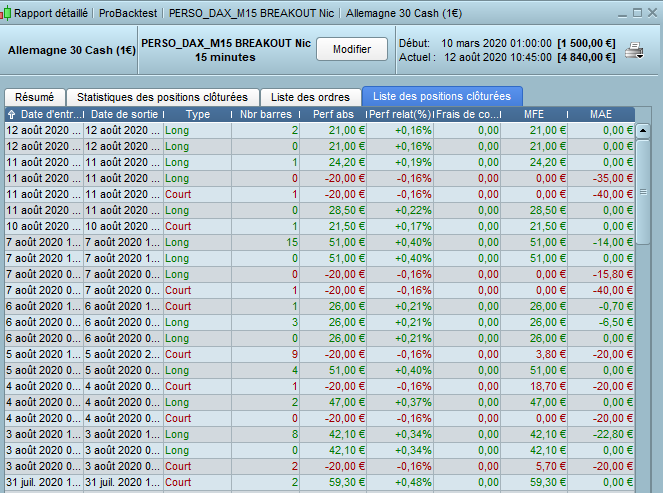Click the vertical scrollbar thumb
This screenshot has width=663, height=493.
point(643,192)
